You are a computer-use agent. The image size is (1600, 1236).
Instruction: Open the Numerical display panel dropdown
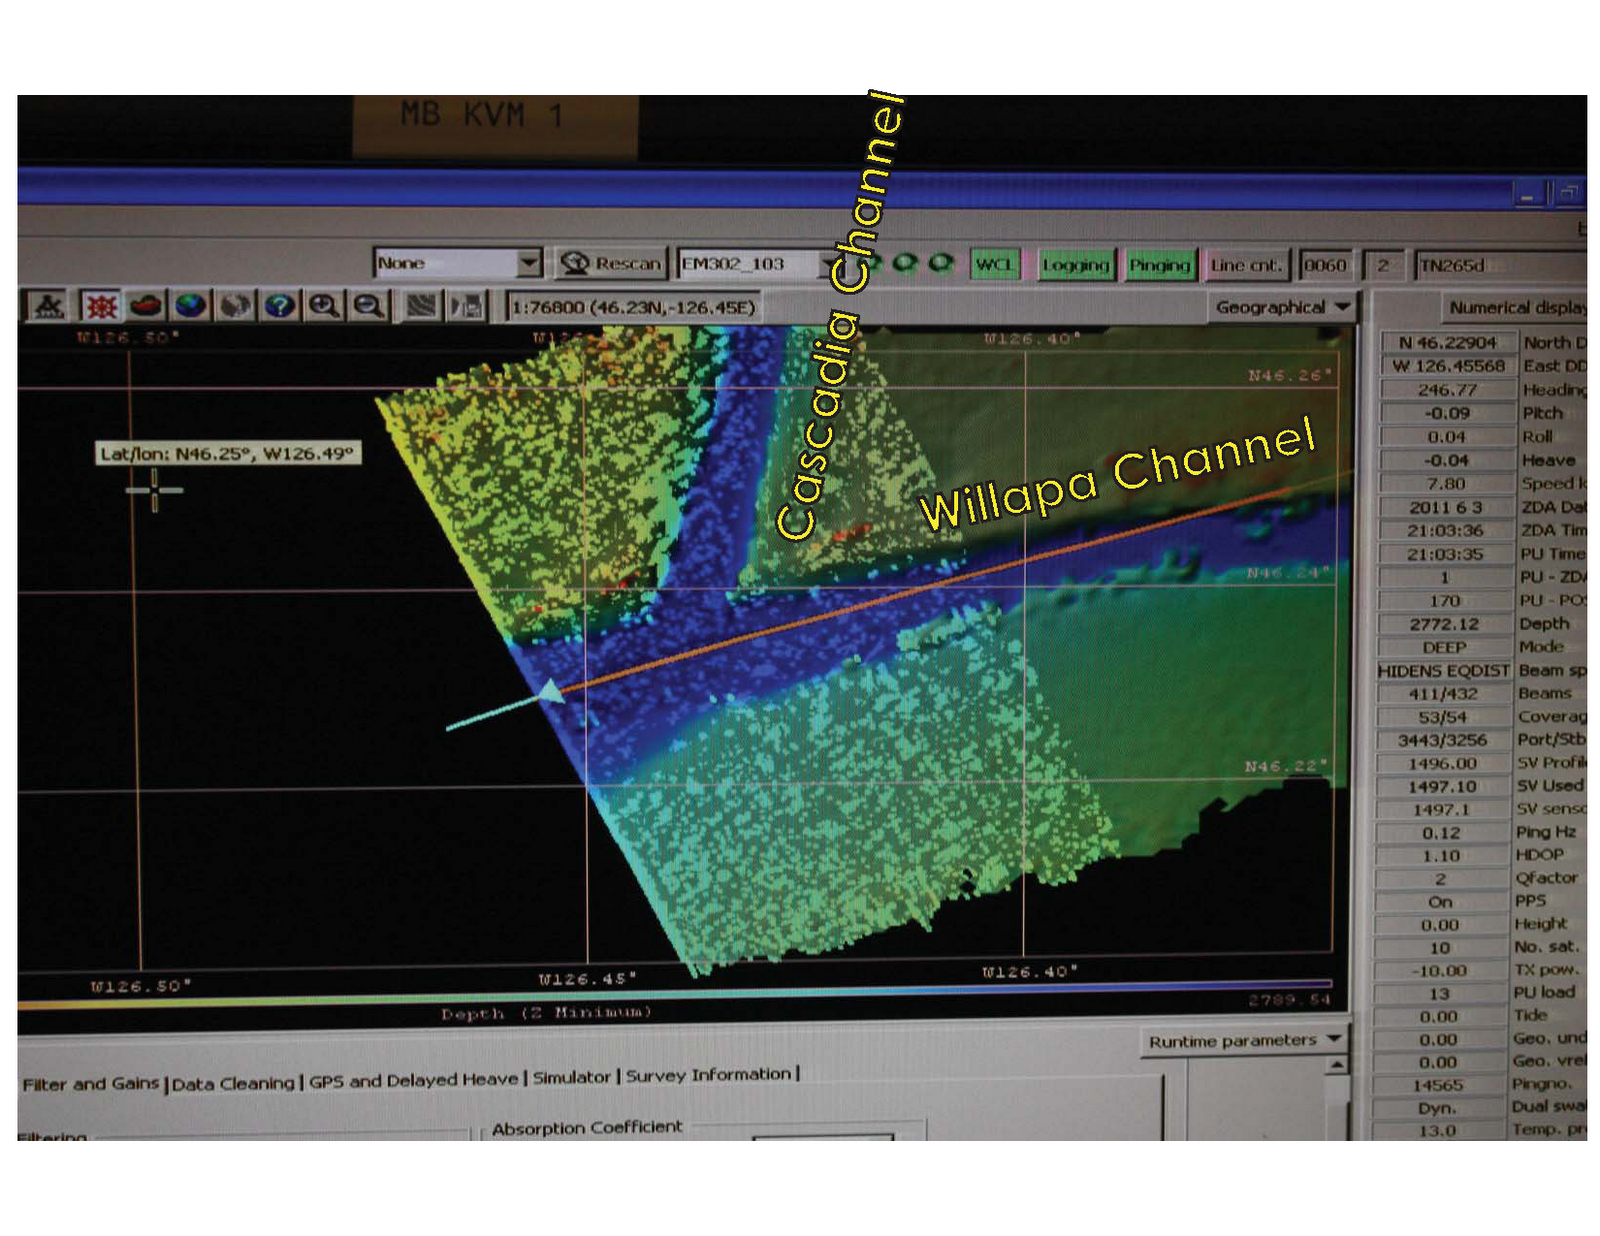point(1515,307)
